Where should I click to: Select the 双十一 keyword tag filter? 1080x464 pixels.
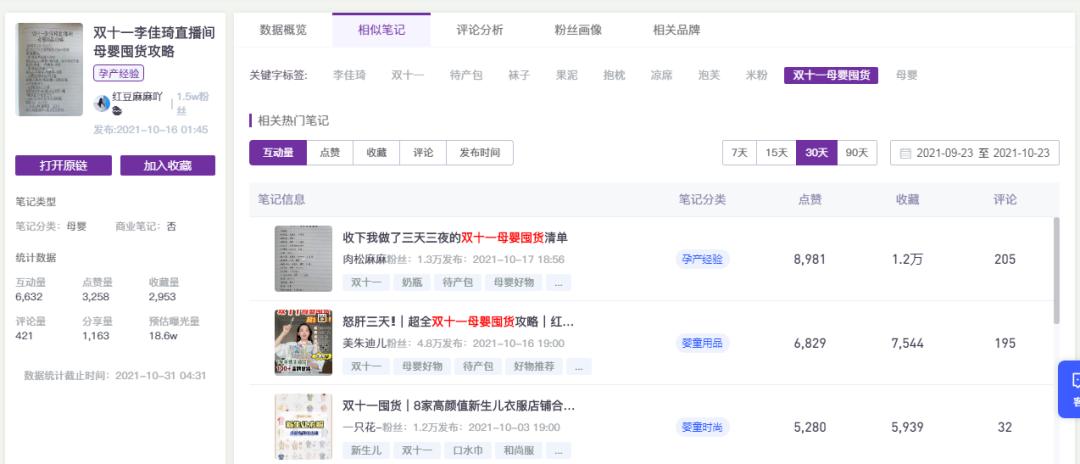408,75
